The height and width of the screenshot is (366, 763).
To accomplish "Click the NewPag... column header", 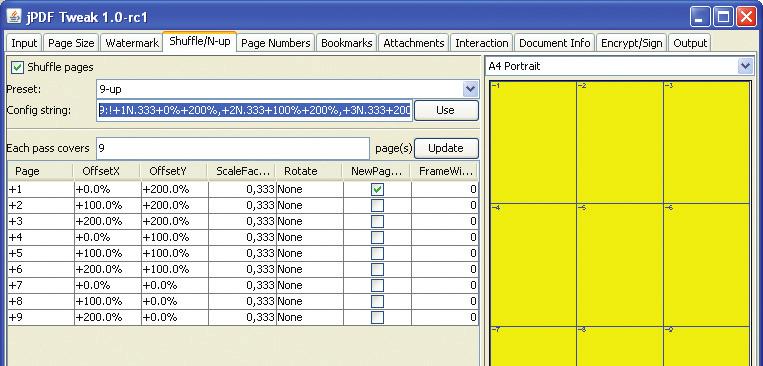I will (x=377, y=171).
